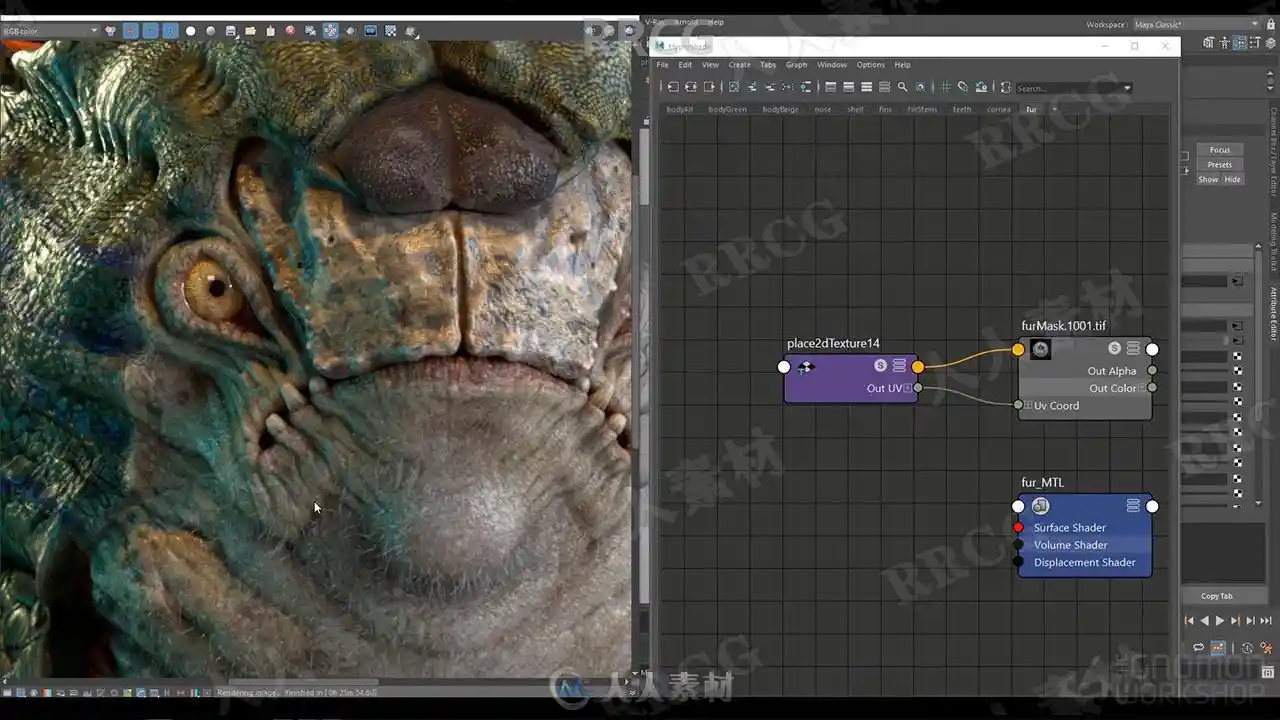Click the white alpha channel circle icon
Viewport: 1280px width, 720px height.
tap(191, 31)
